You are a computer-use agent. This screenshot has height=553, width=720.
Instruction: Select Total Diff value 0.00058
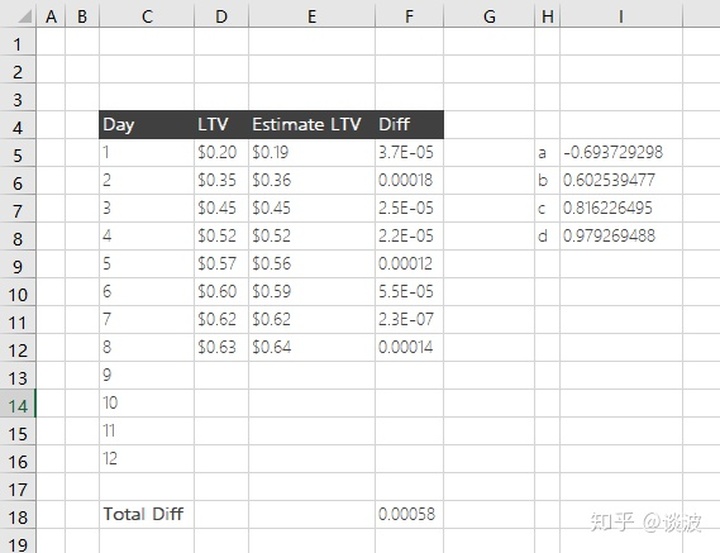tap(409, 514)
